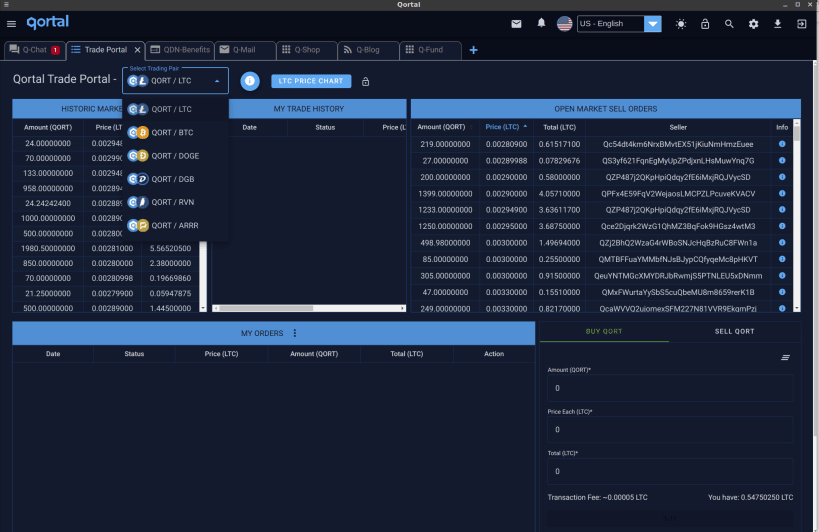The height and width of the screenshot is (532, 819).
Task: Click historic trades scrollbar down arrow
Action: point(203,309)
